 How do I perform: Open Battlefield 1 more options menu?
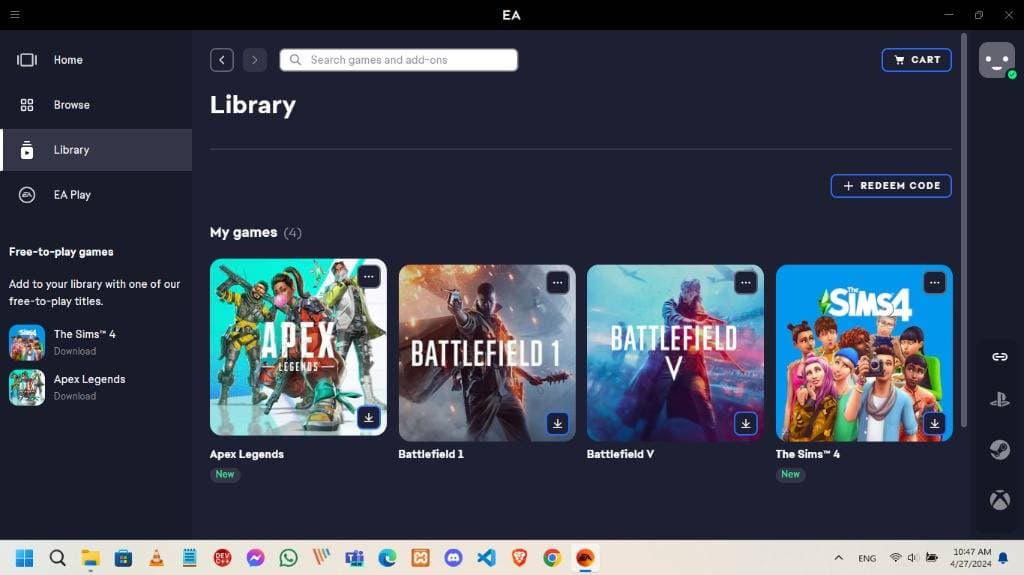(557, 283)
